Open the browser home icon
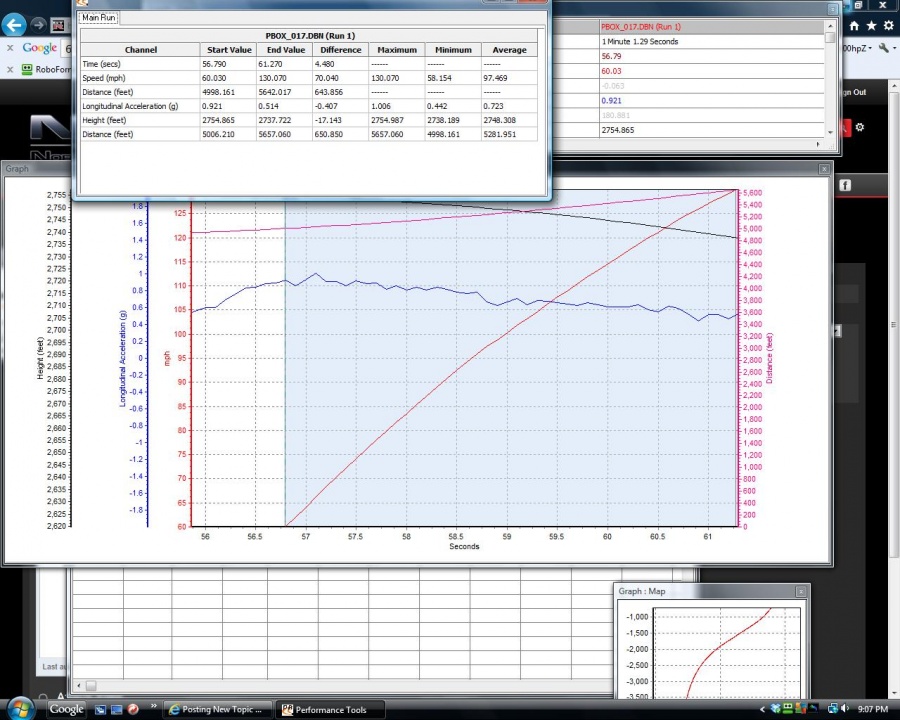Viewport: 900px width, 720px height. [x=854, y=25]
